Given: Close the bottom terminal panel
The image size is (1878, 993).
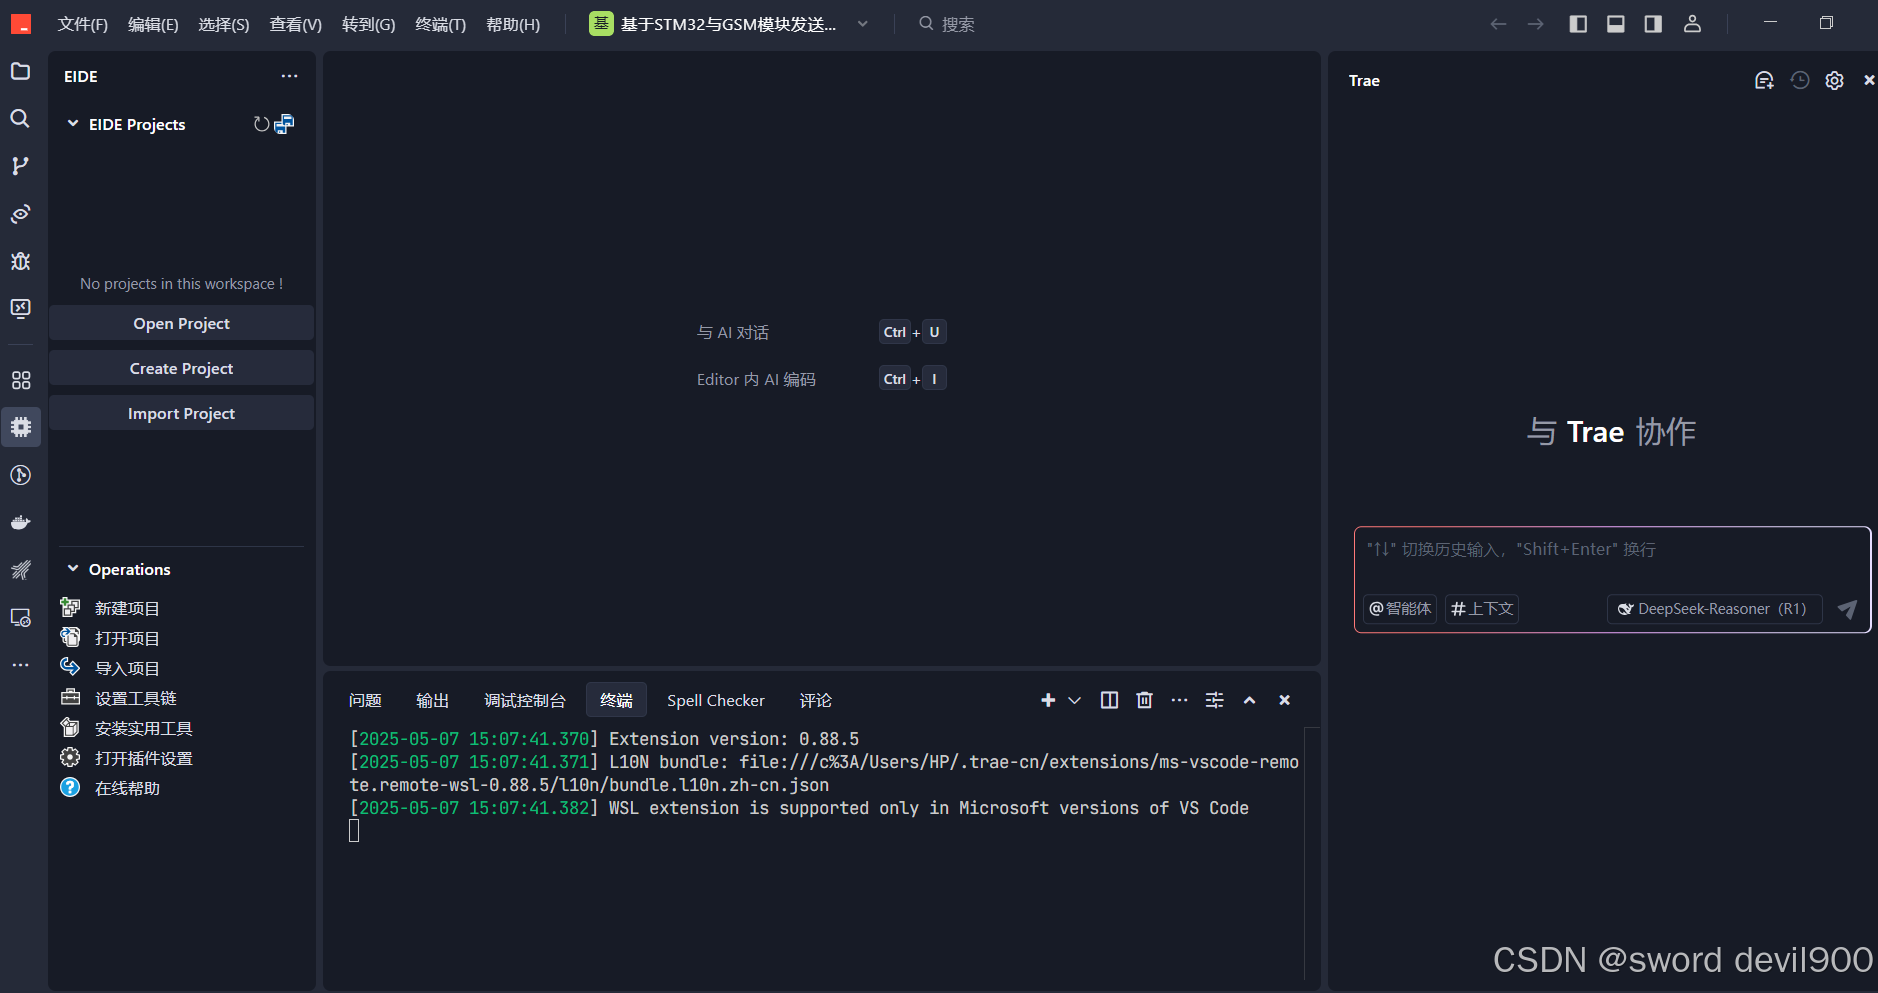Looking at the screenshot, I should pyautogui.click(x=1284, y=700).
